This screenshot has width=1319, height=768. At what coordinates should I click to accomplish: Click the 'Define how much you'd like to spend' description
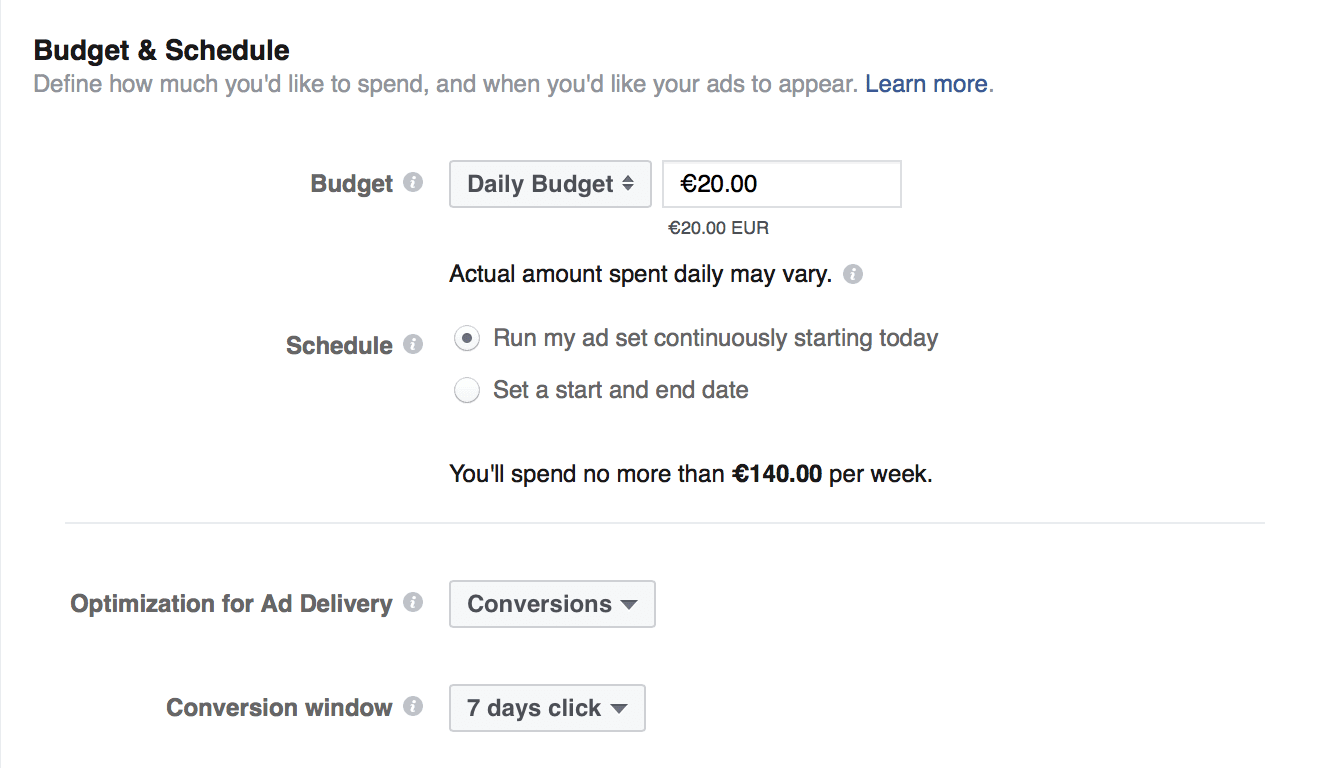(445, 84)
